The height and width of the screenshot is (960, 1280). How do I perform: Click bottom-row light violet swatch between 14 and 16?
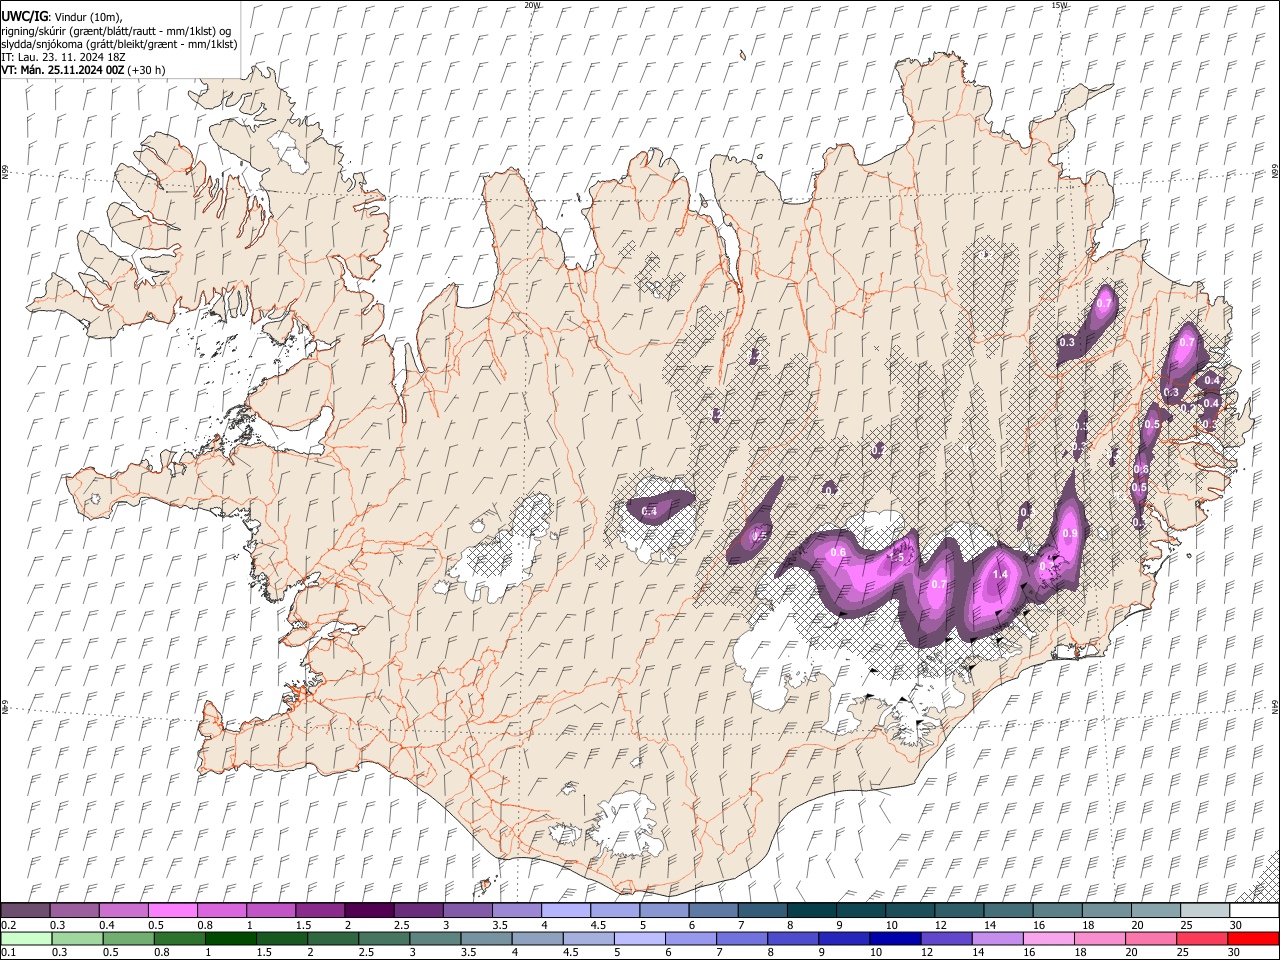[997, 938]
